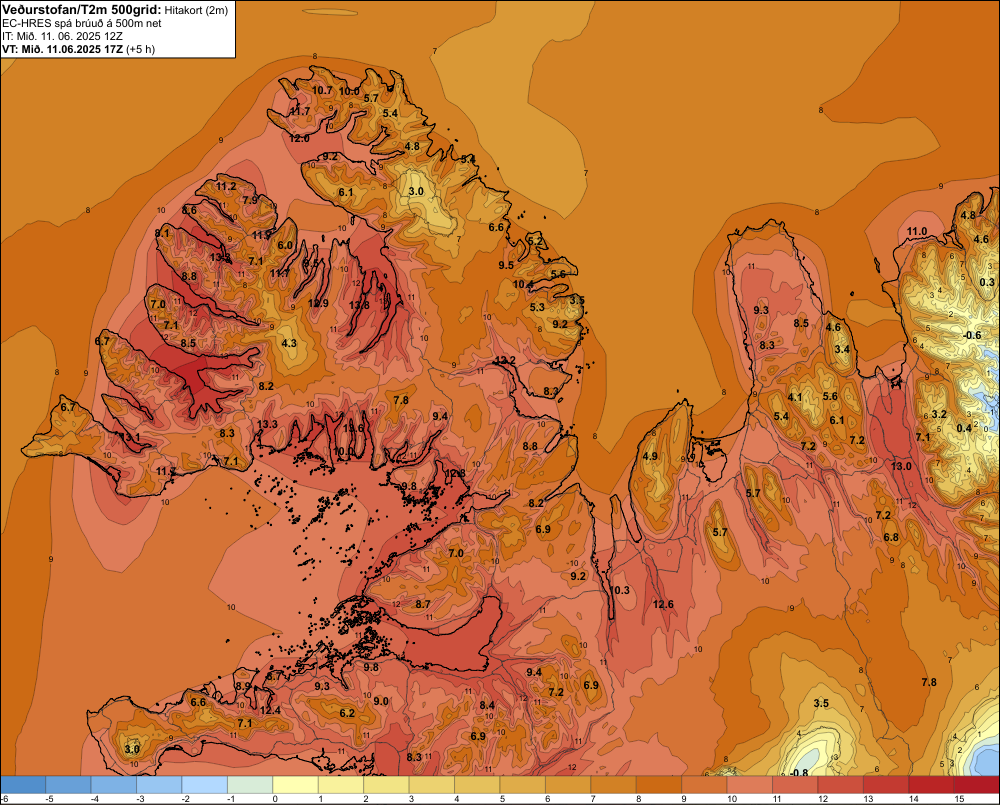Click the temperature value "12.4"
Screen dimensions: 1000x805
point(270,711)
